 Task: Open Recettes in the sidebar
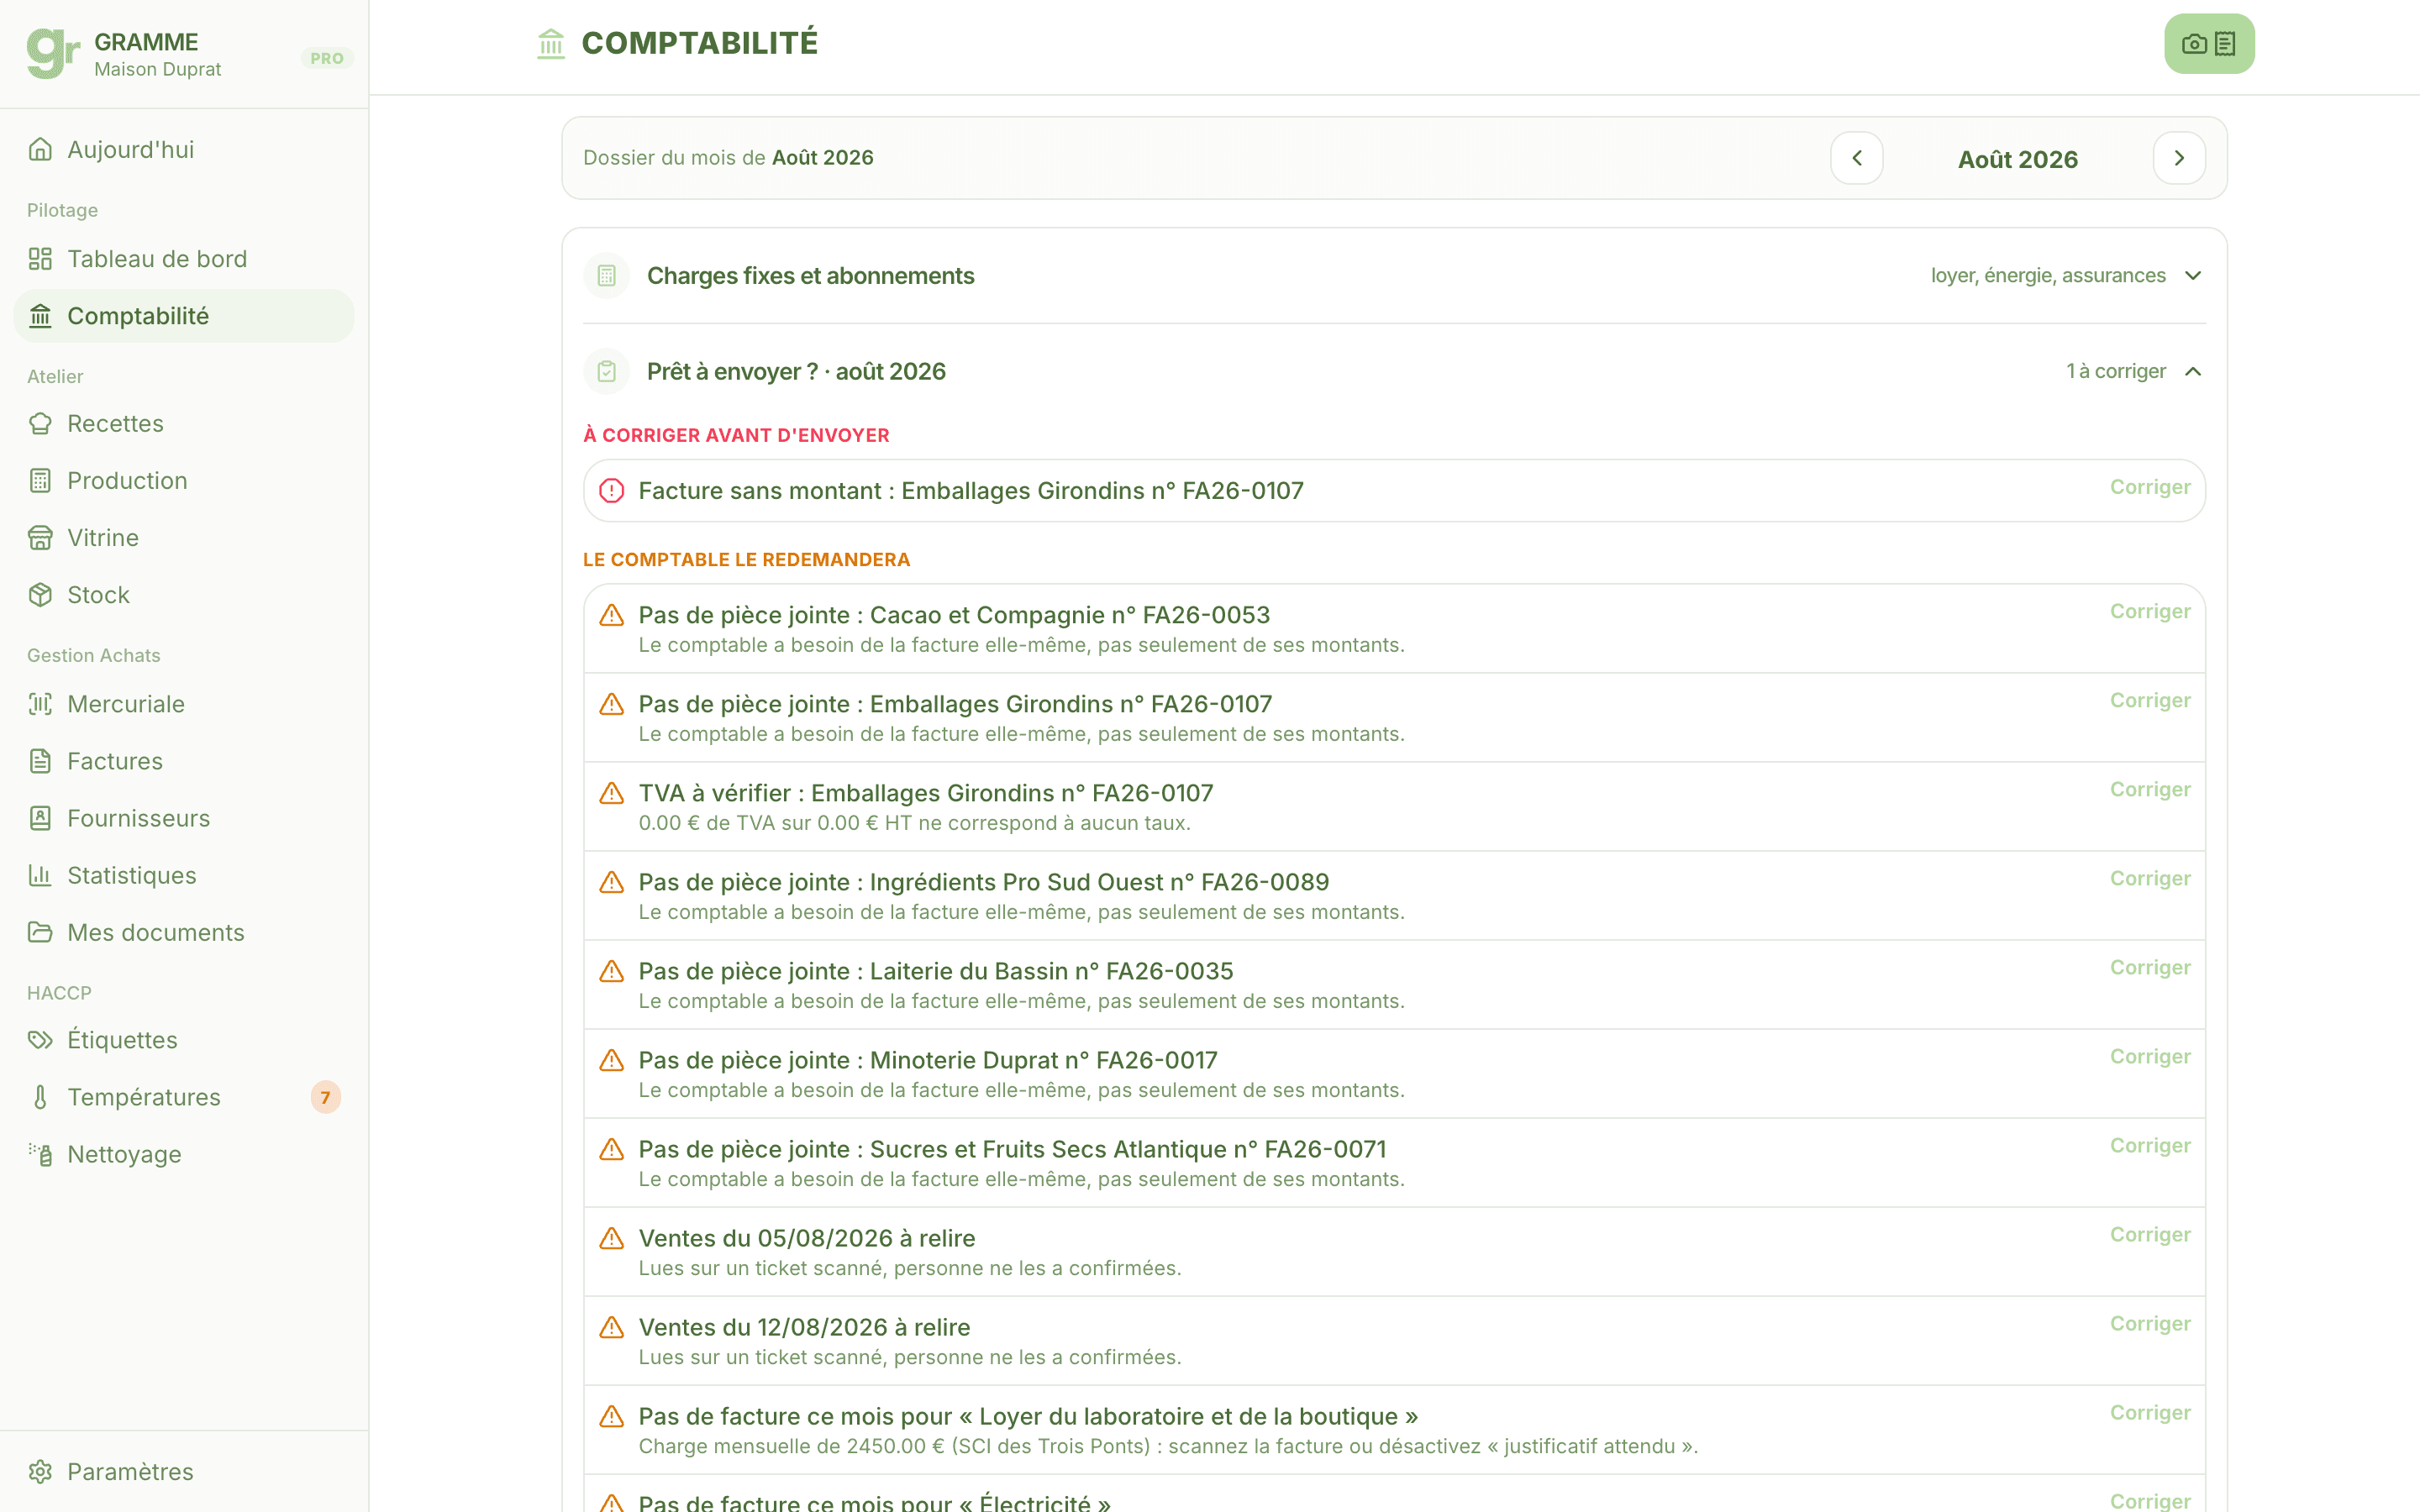pos(184,424)
